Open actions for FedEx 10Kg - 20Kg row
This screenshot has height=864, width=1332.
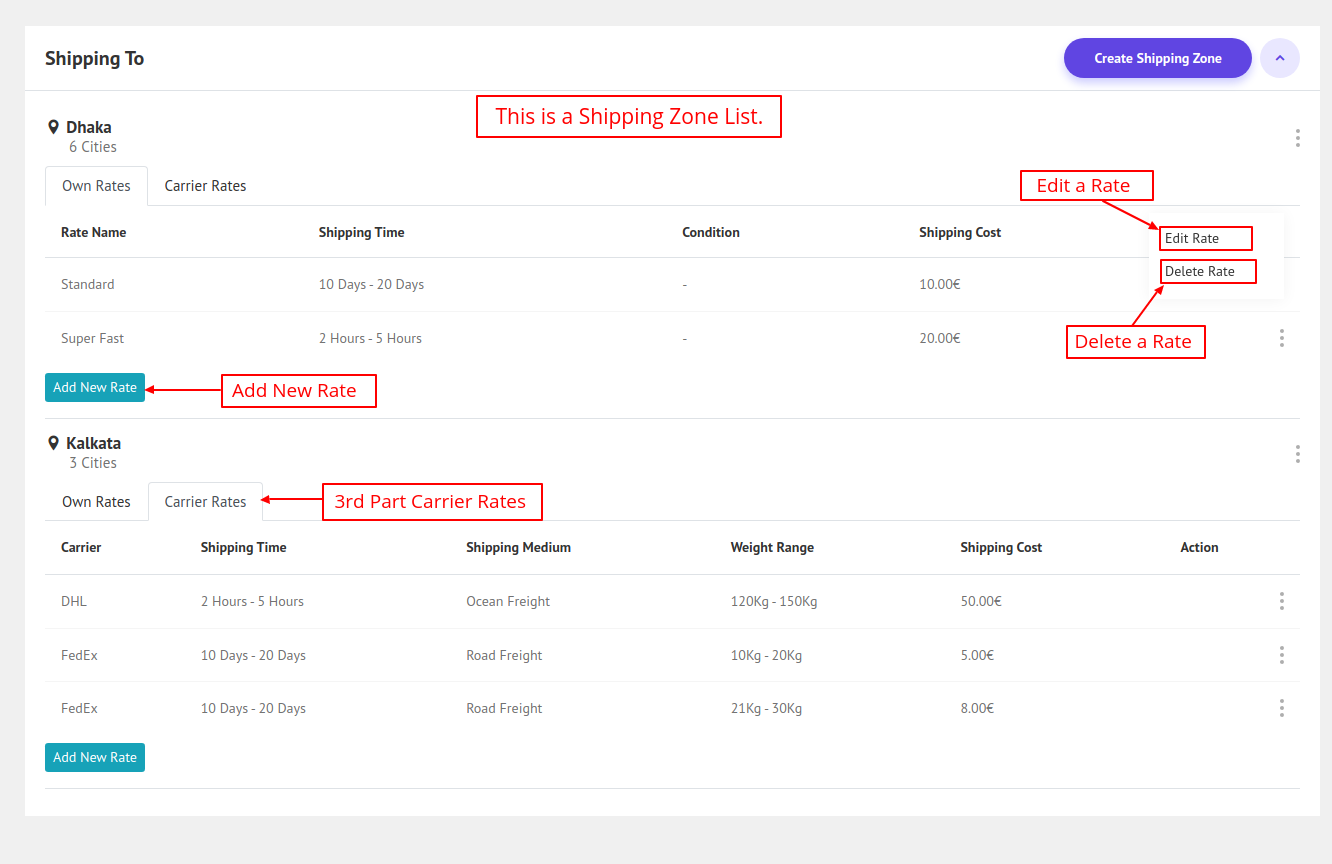pyautogui.click(x=1281, y=655)
